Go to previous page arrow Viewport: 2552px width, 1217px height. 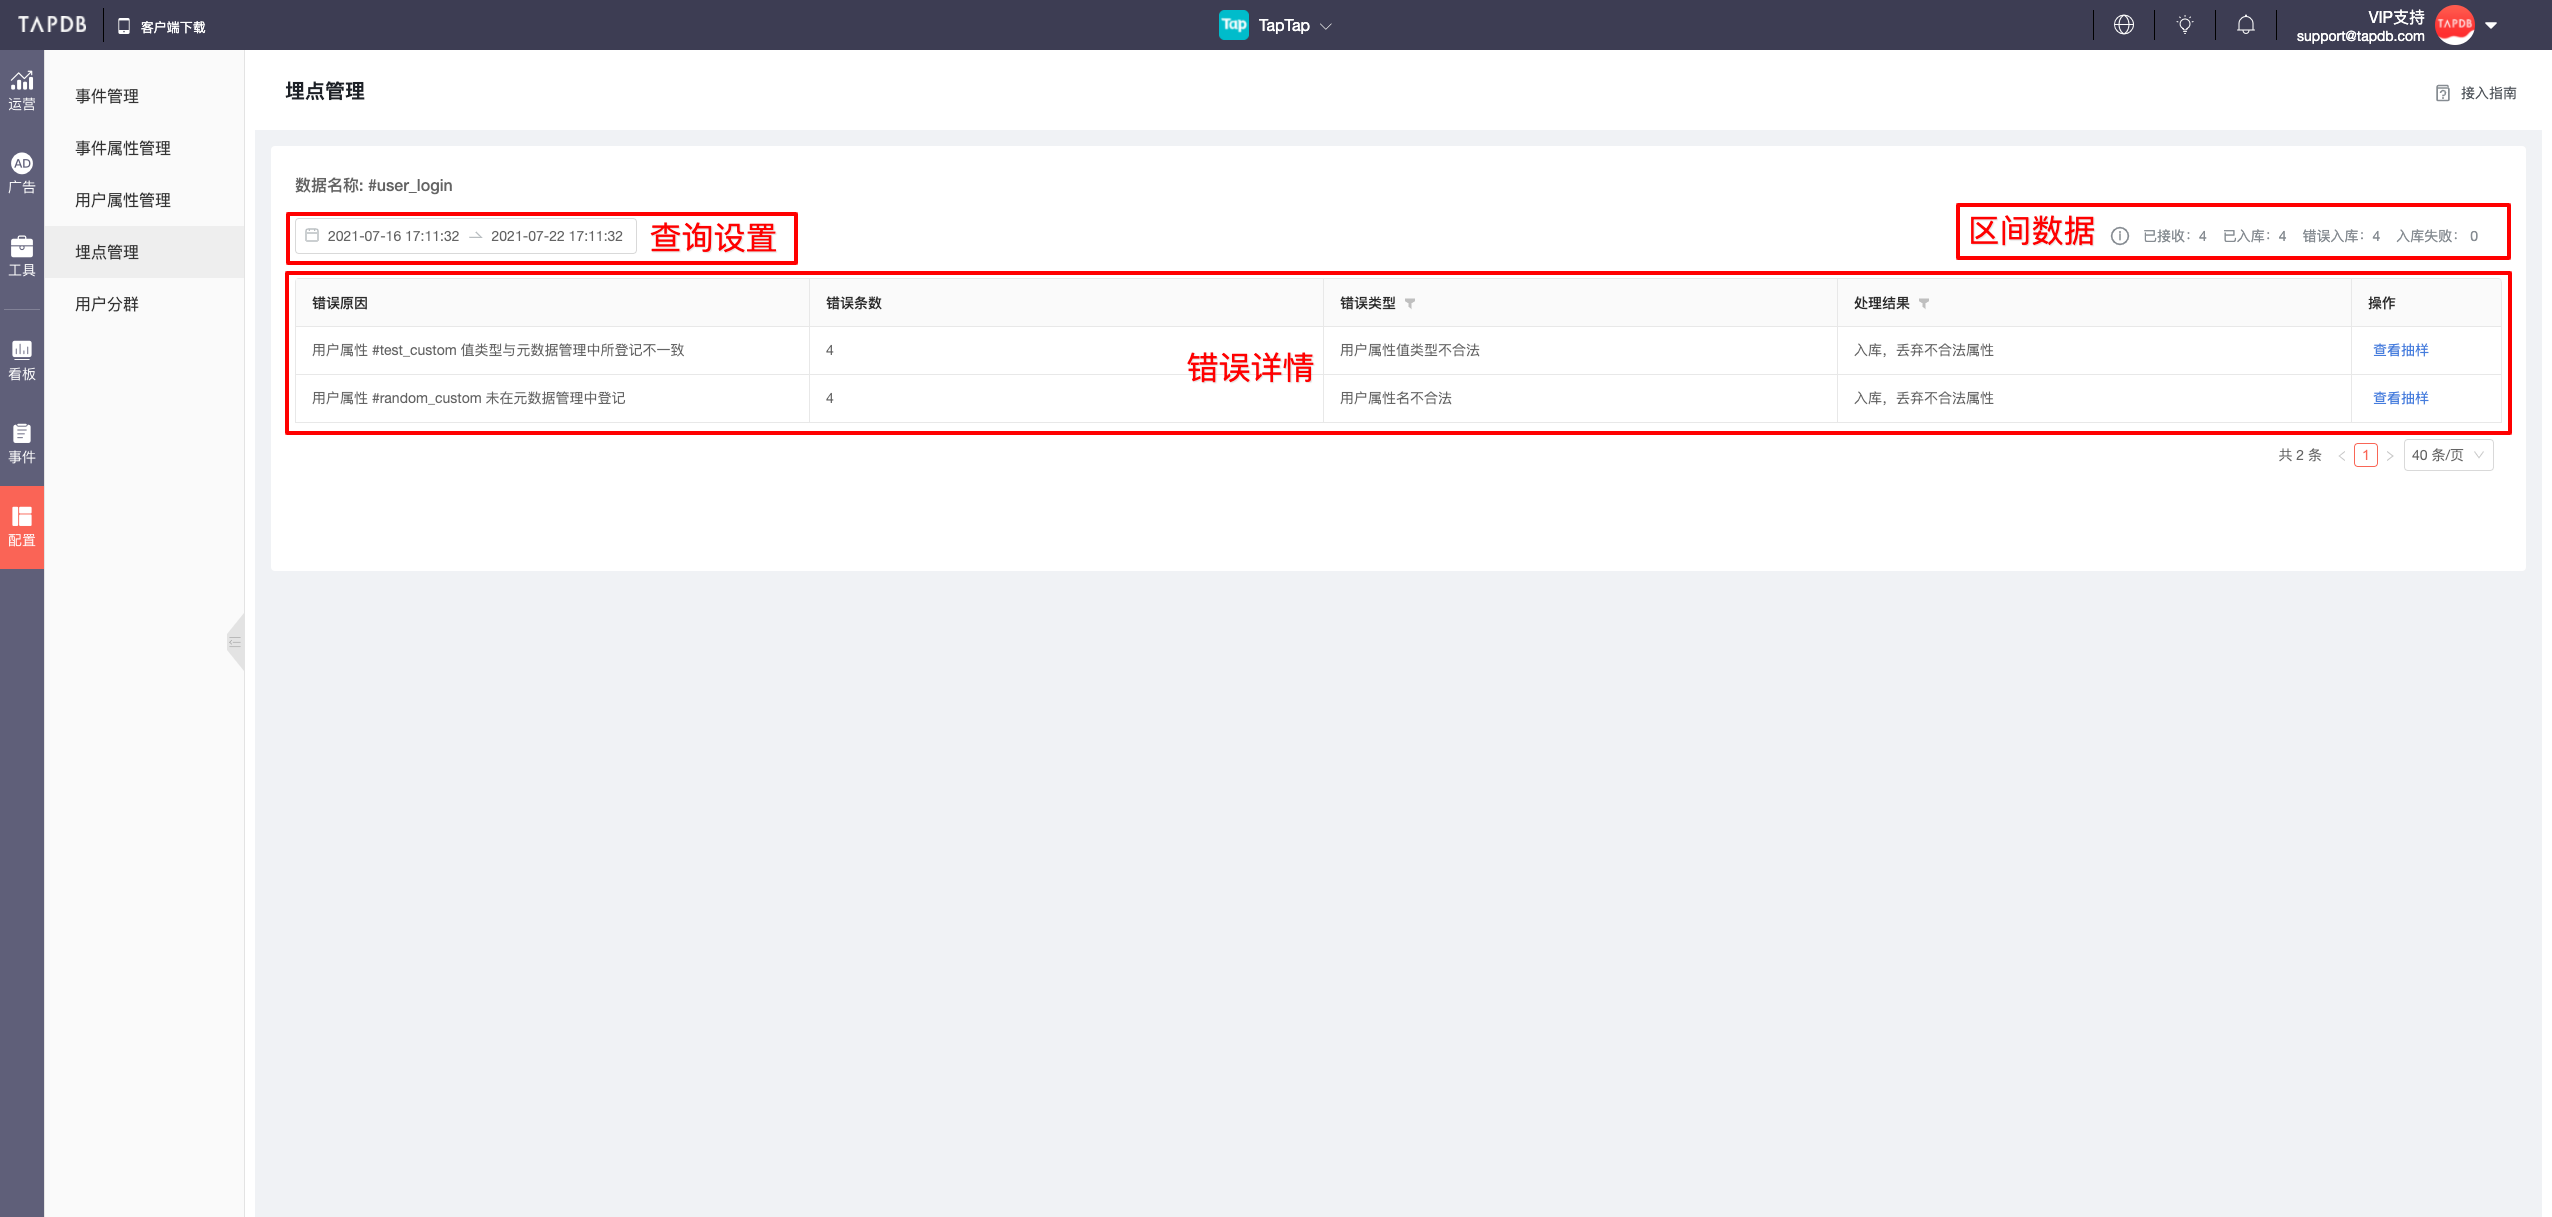(x=2342, y=455)
